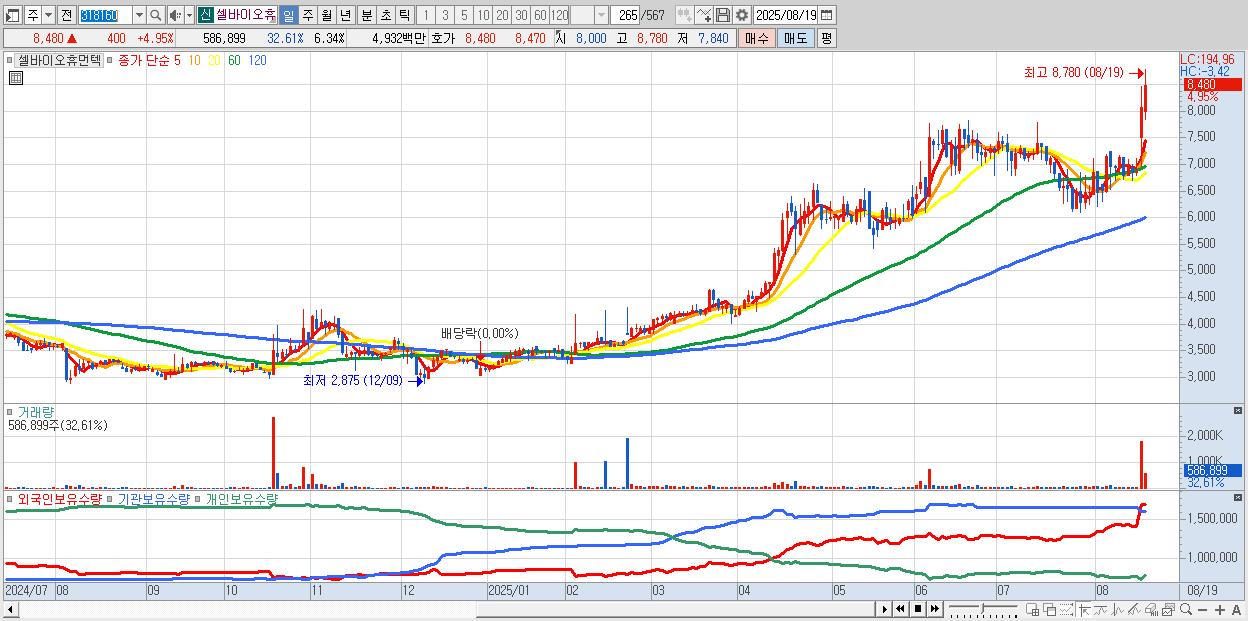1248x621 pixels.
Task: Open the chart settings gear icon
Action: point(741,15)
